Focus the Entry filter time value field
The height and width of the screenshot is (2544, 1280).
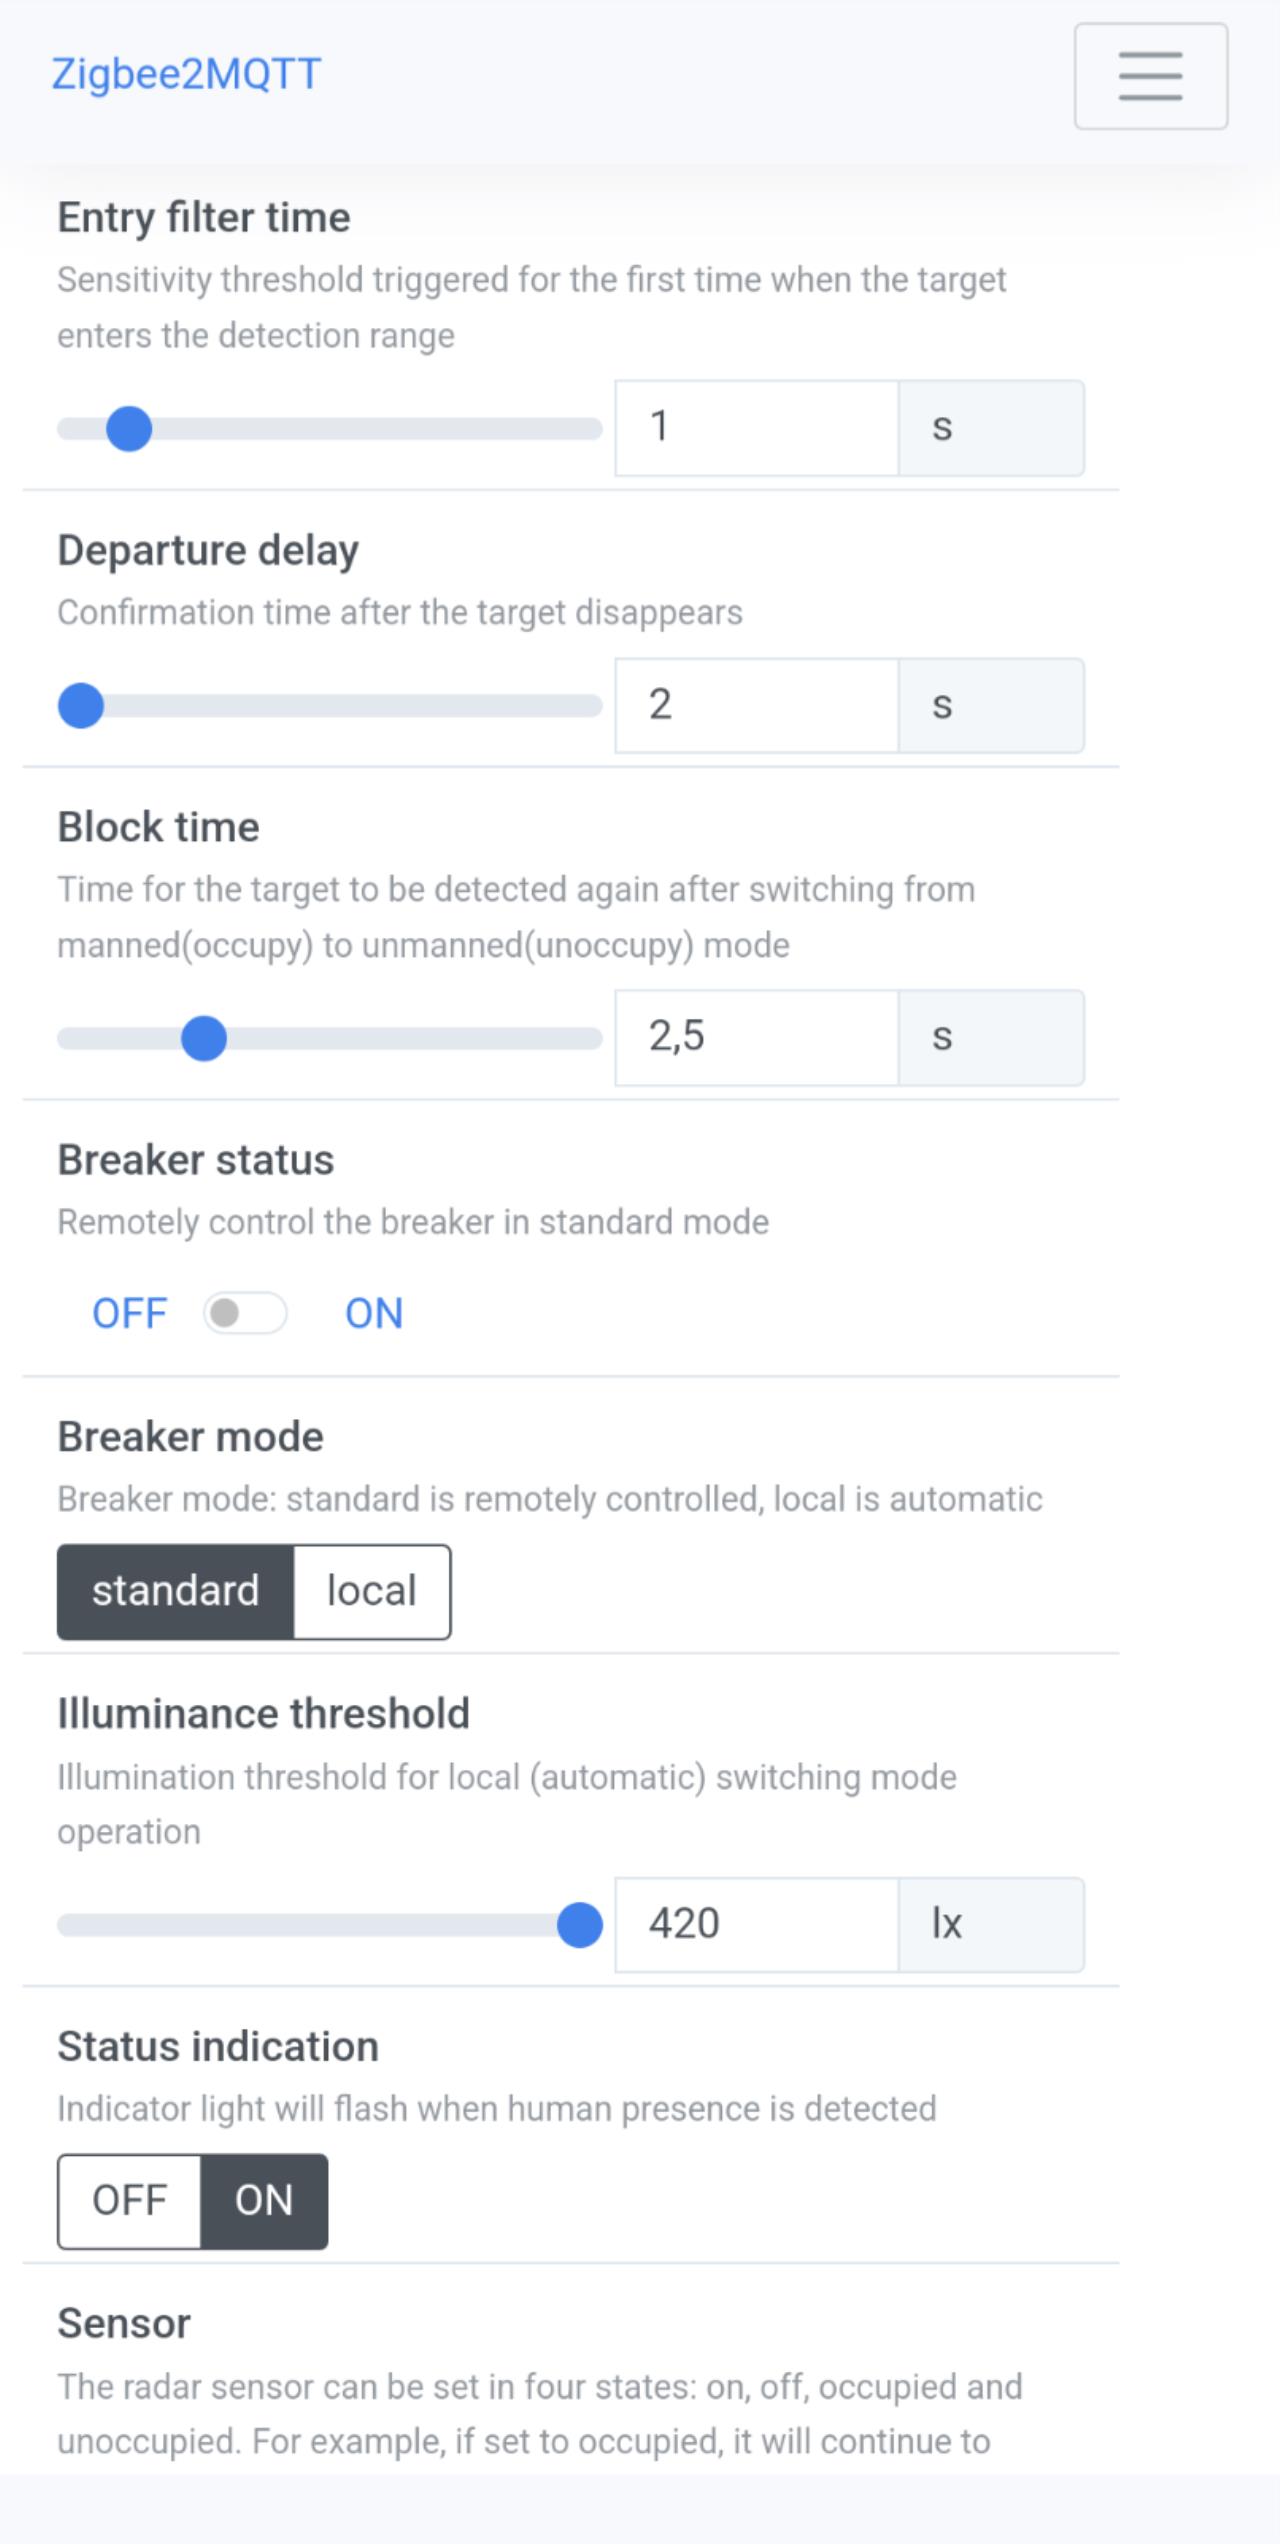coord(756,428)
